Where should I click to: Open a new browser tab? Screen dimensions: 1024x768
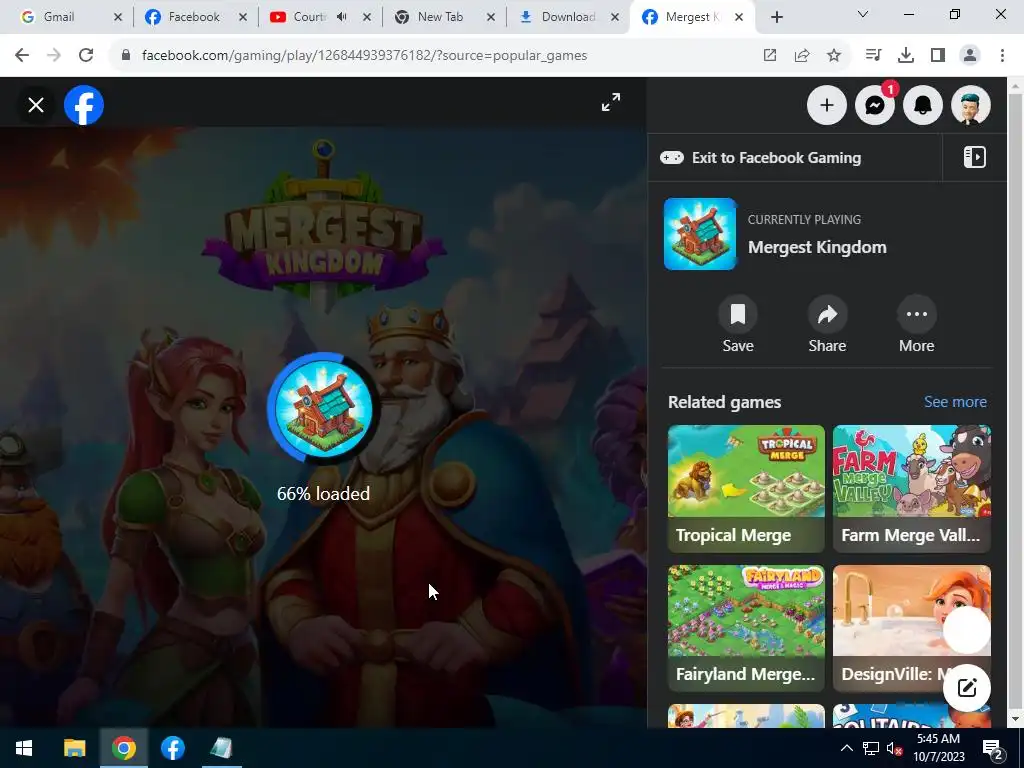(x=776, y=17)
